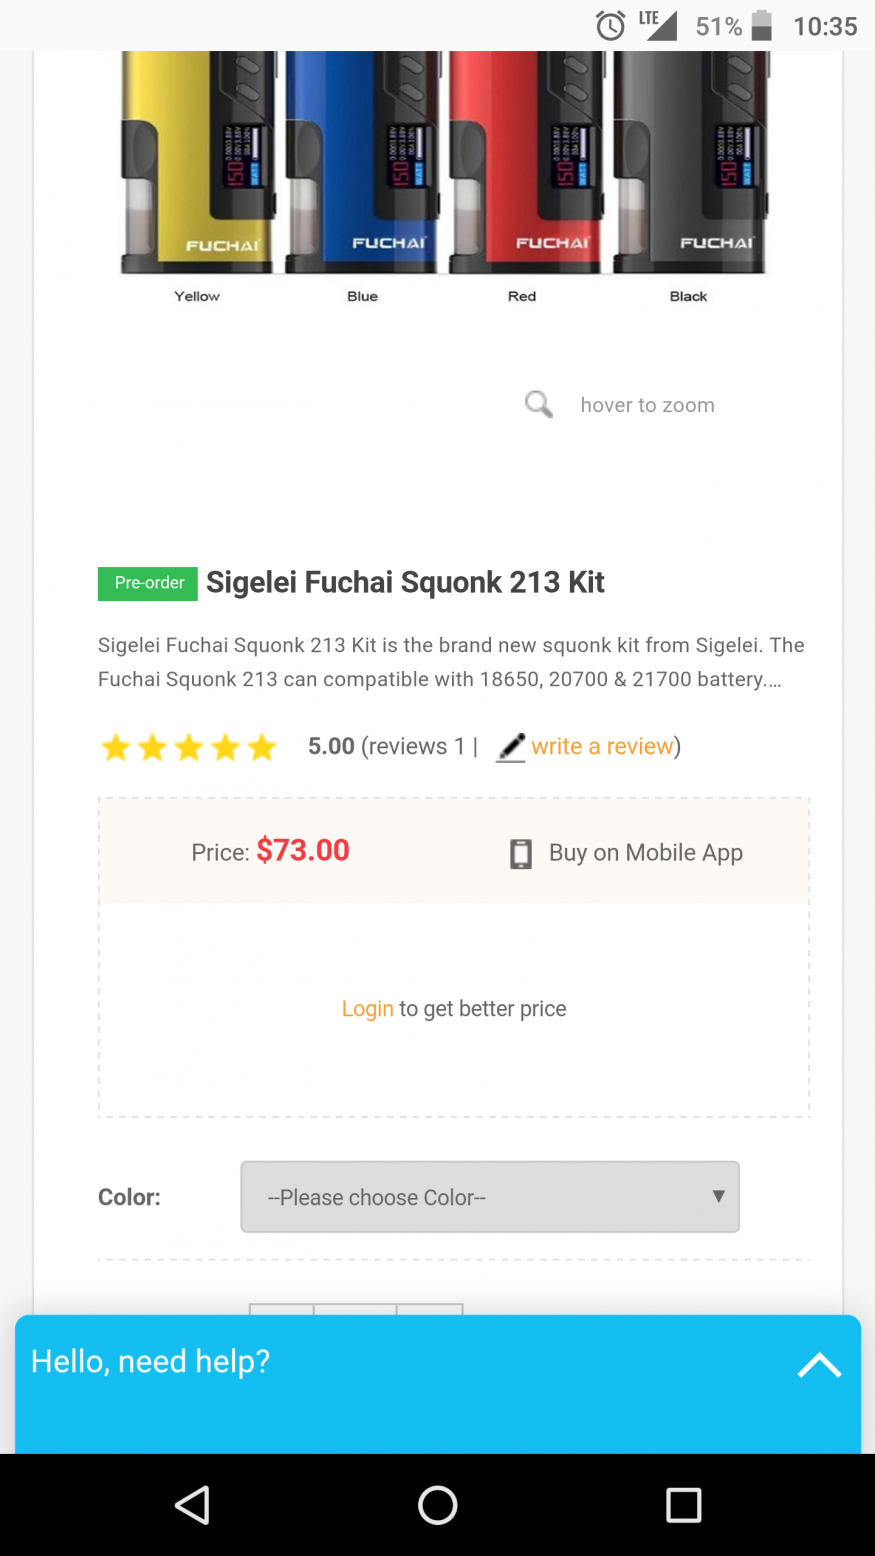Tap the alarm clock status icon

610,26
